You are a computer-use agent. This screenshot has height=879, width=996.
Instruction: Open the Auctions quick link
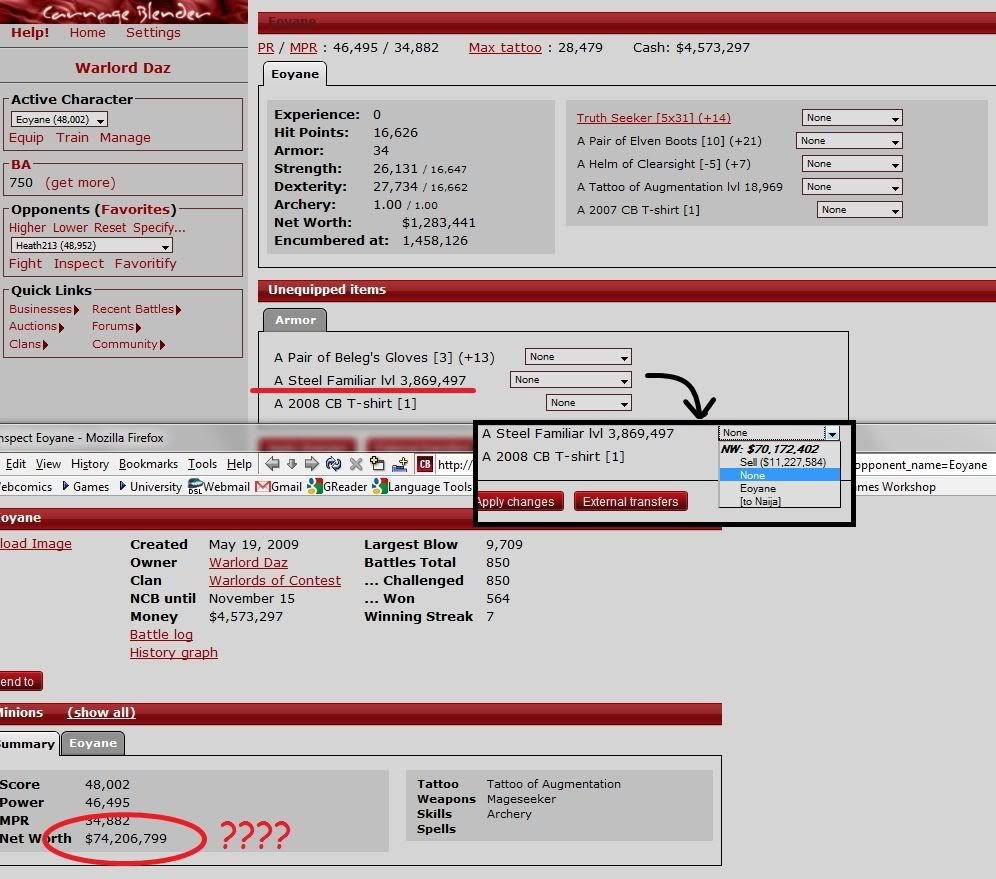36,326
